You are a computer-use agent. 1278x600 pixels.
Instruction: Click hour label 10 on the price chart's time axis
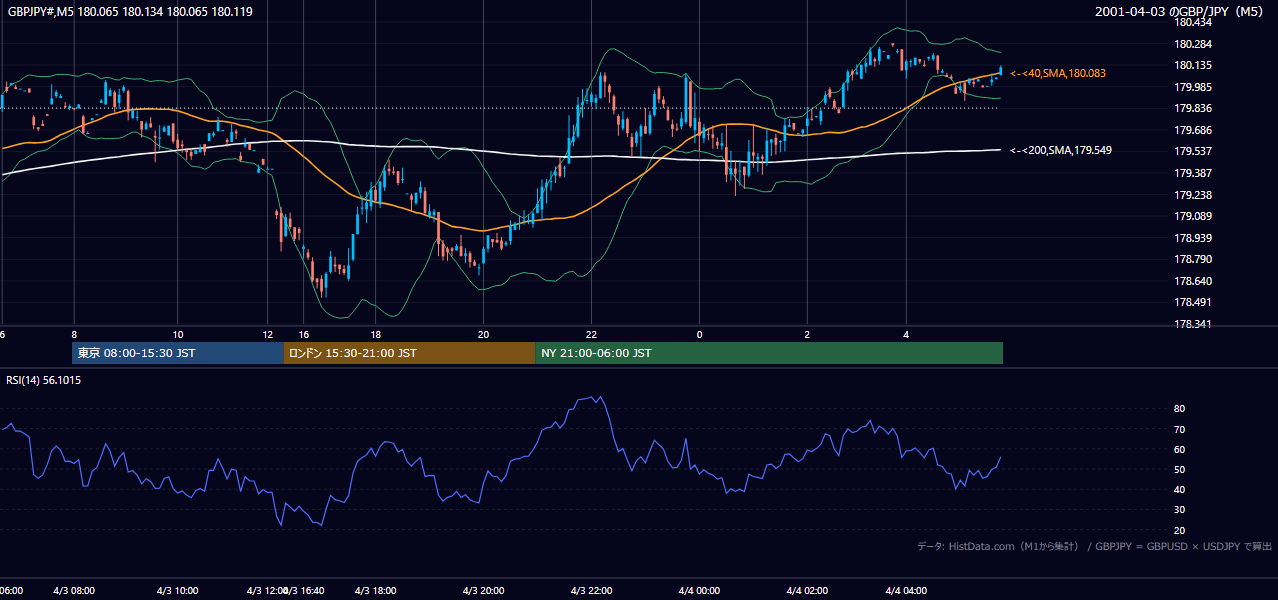tap(177, 334)
